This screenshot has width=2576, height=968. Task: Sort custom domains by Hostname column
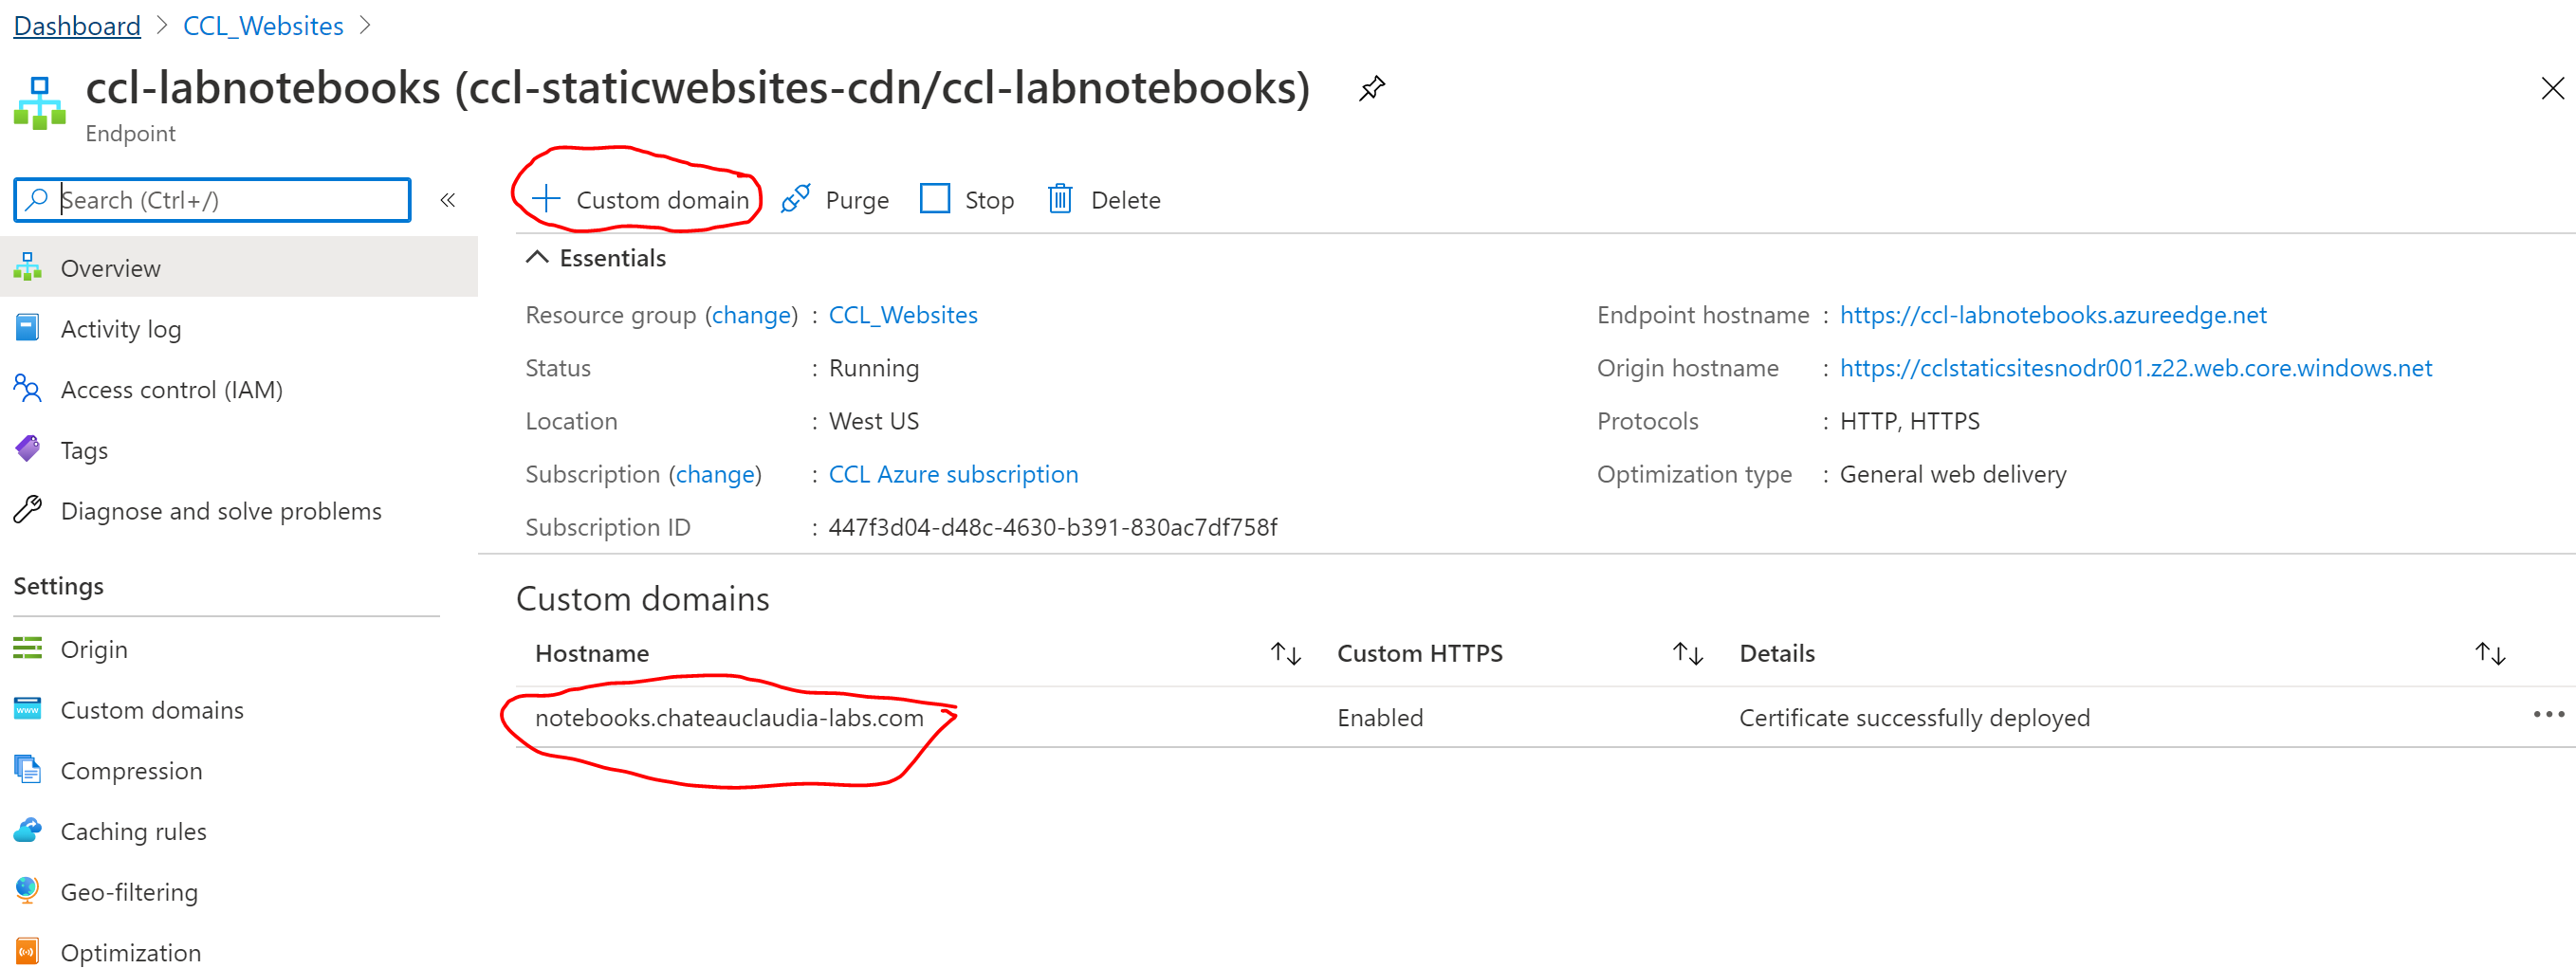[x=1285, y=654]
